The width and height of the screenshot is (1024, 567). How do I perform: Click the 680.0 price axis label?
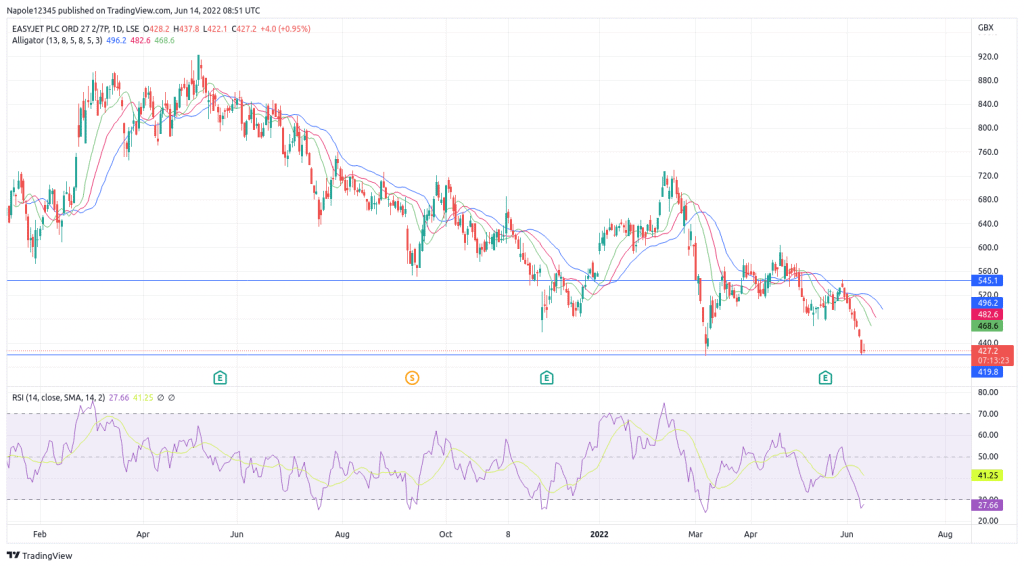click(987, 200)
